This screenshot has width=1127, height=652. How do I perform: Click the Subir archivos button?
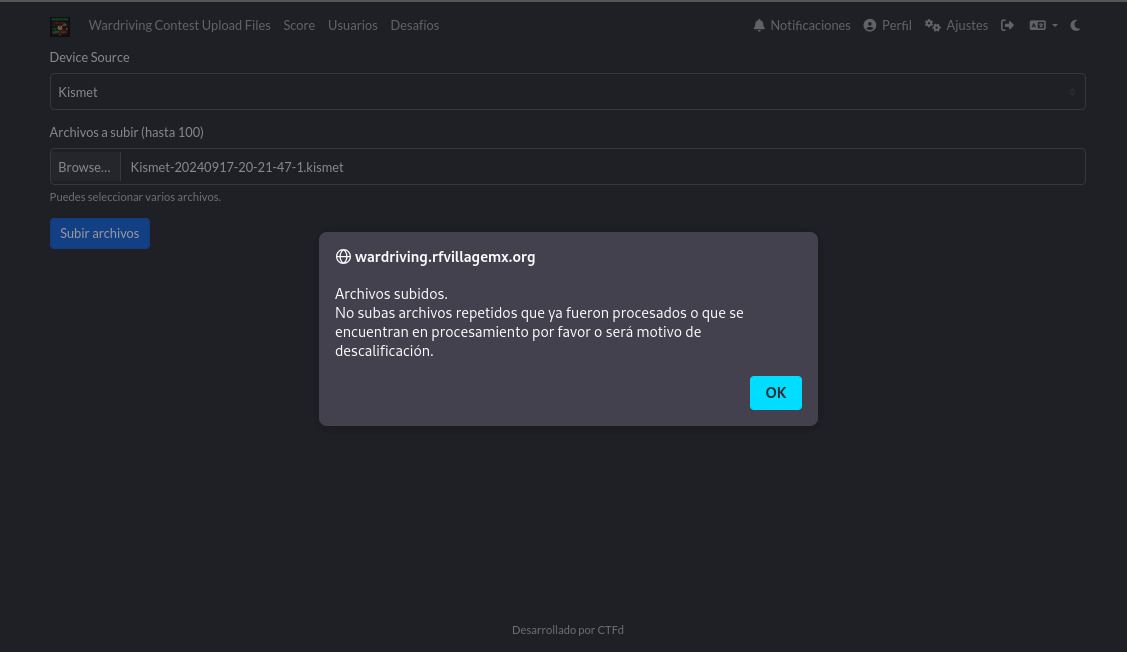[x=99, y=233]
